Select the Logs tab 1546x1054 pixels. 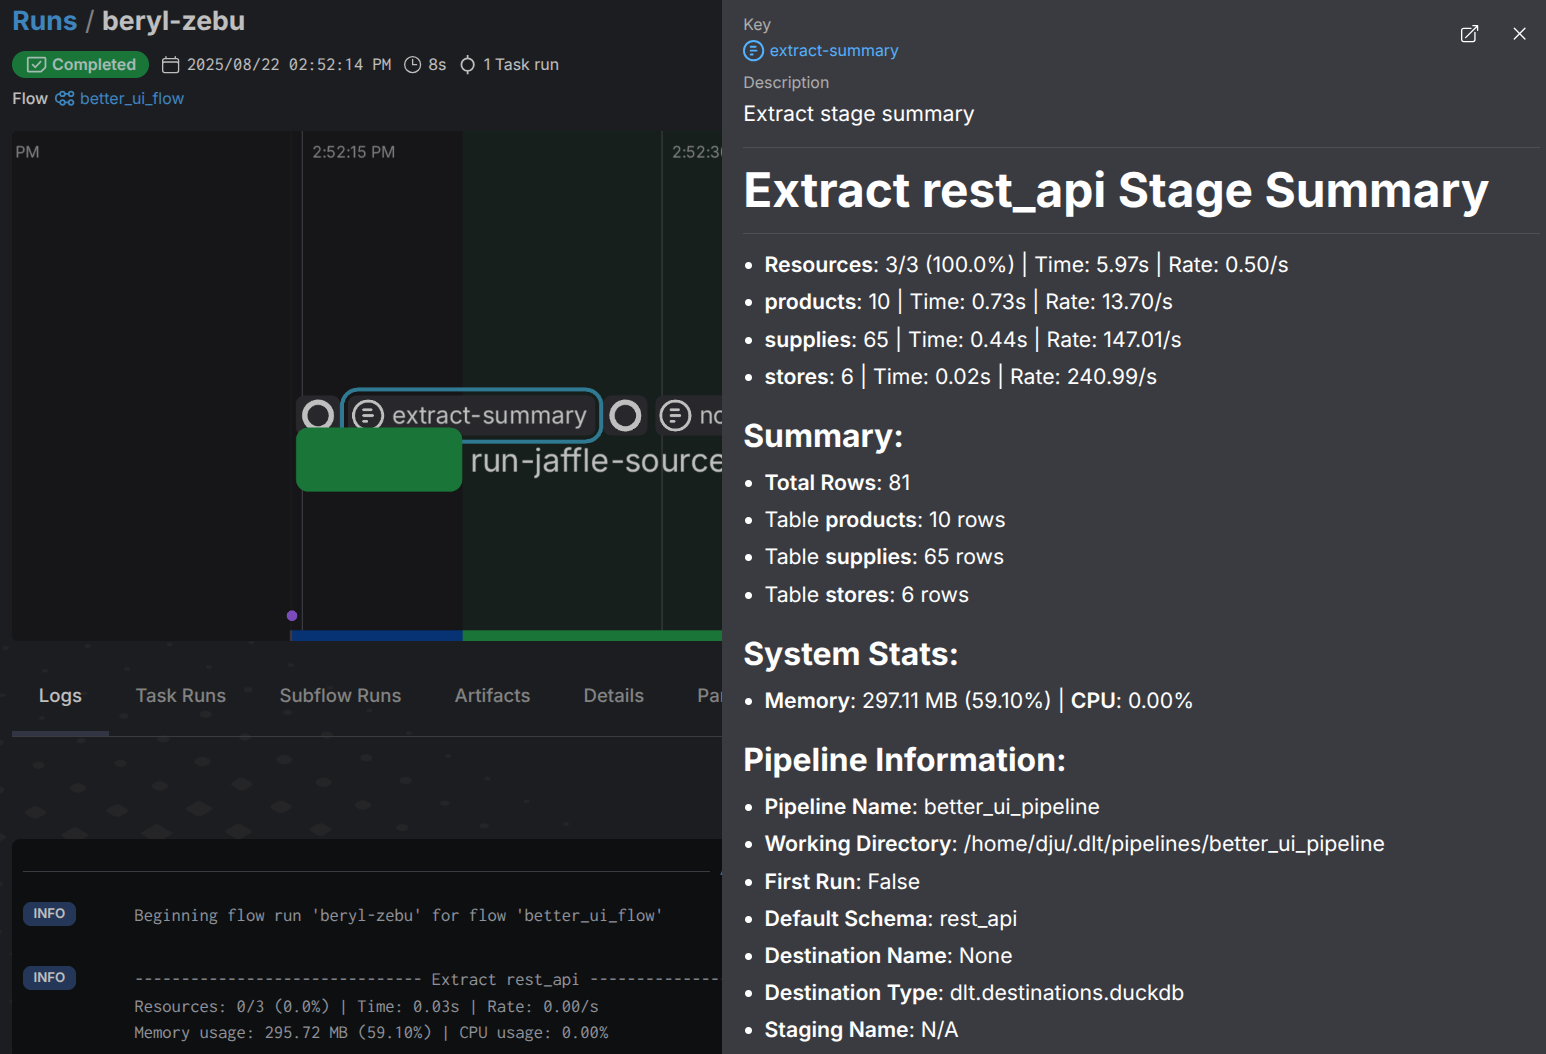(60, 696)
